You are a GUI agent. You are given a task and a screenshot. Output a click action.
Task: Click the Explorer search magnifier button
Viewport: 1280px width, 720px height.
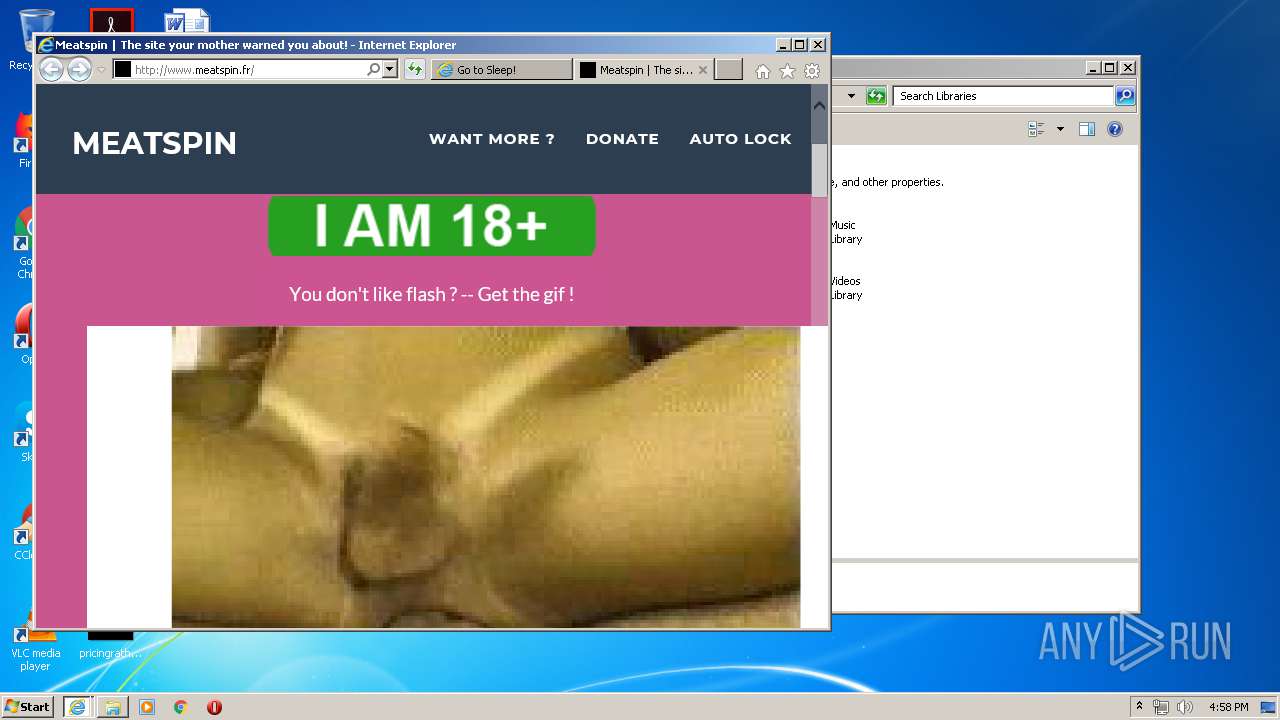pos(1125,96)
